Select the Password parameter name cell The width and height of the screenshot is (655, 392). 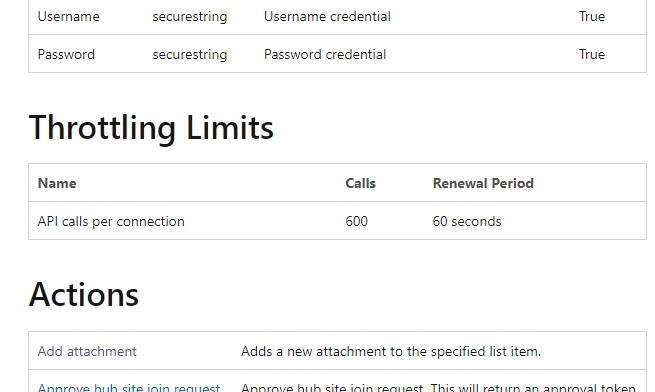(66, 54)
